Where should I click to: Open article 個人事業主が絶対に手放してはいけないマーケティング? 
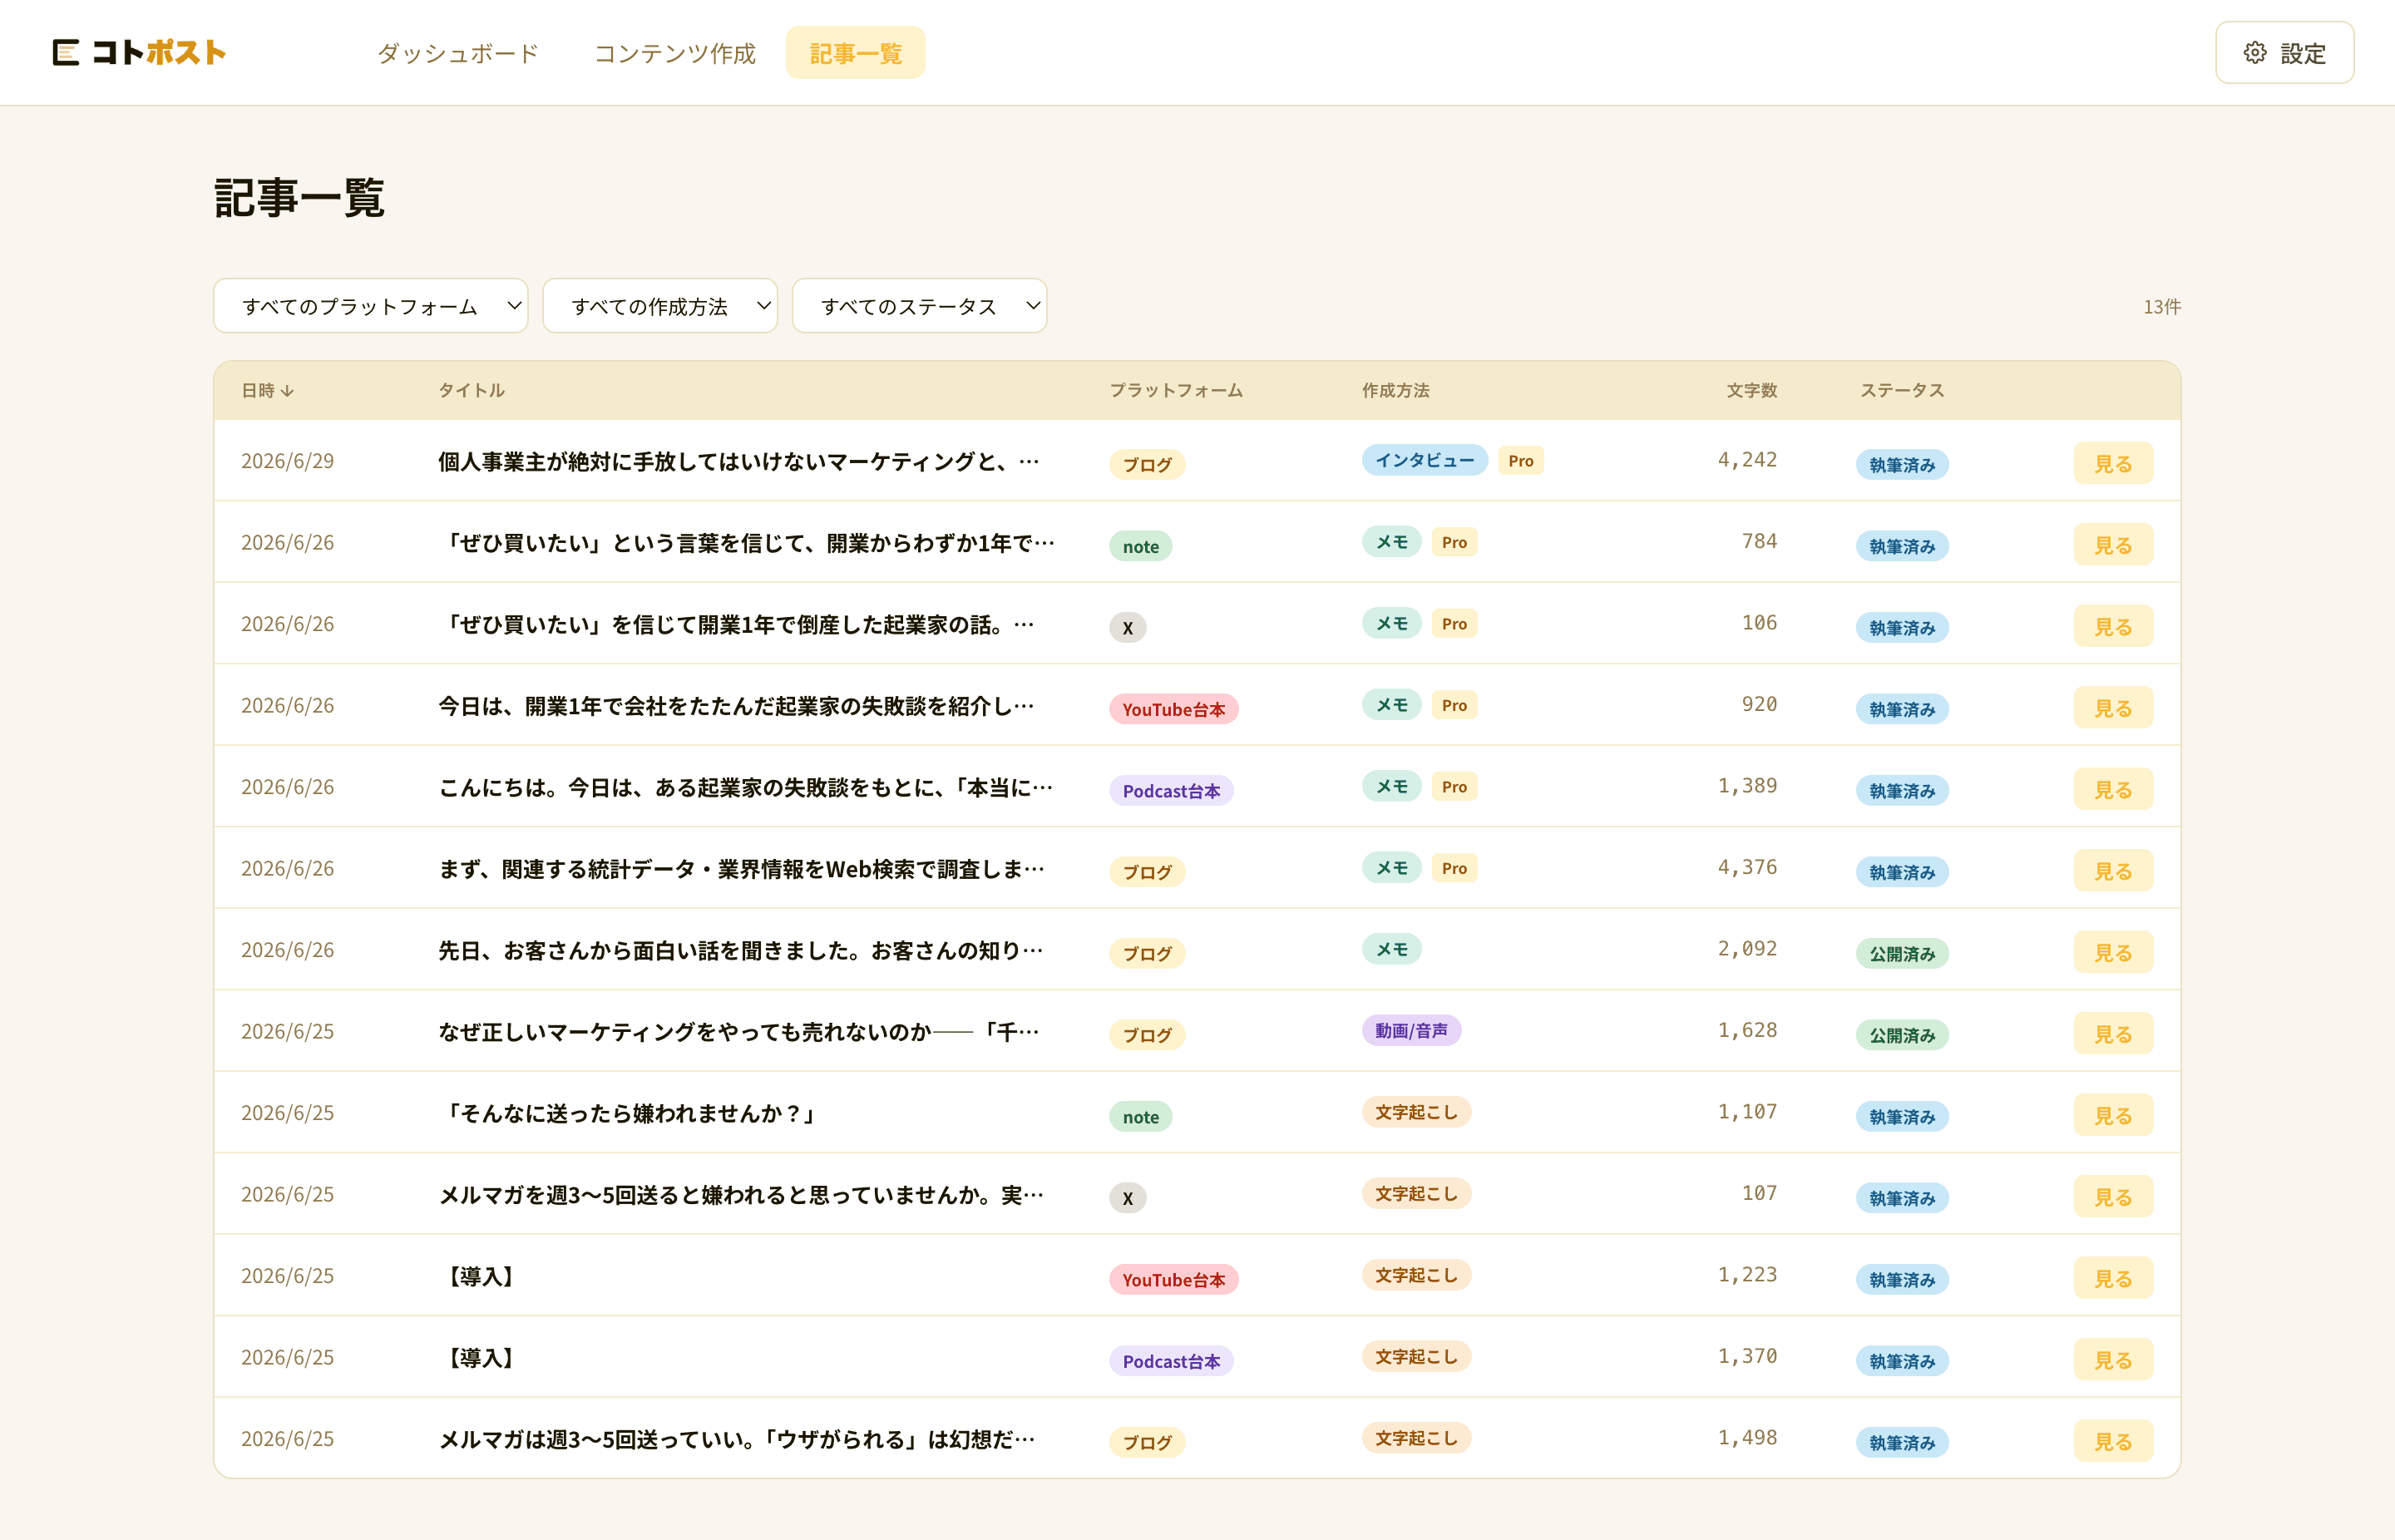(739, 461)
